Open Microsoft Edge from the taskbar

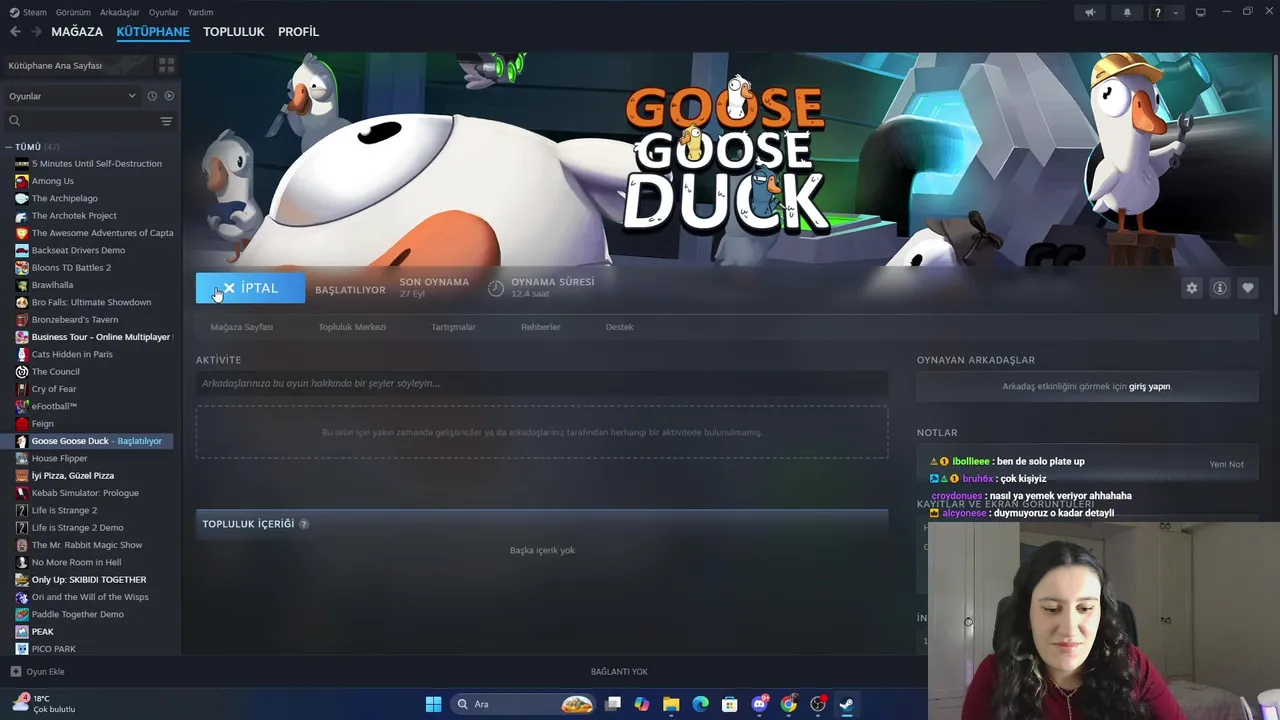coord(700,704)
